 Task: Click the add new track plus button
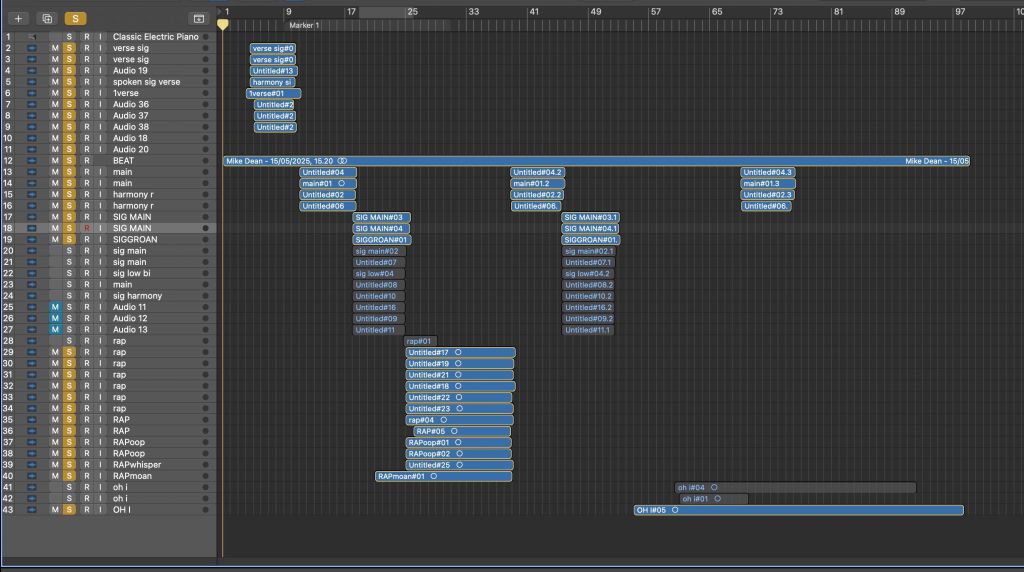[18, 18]
